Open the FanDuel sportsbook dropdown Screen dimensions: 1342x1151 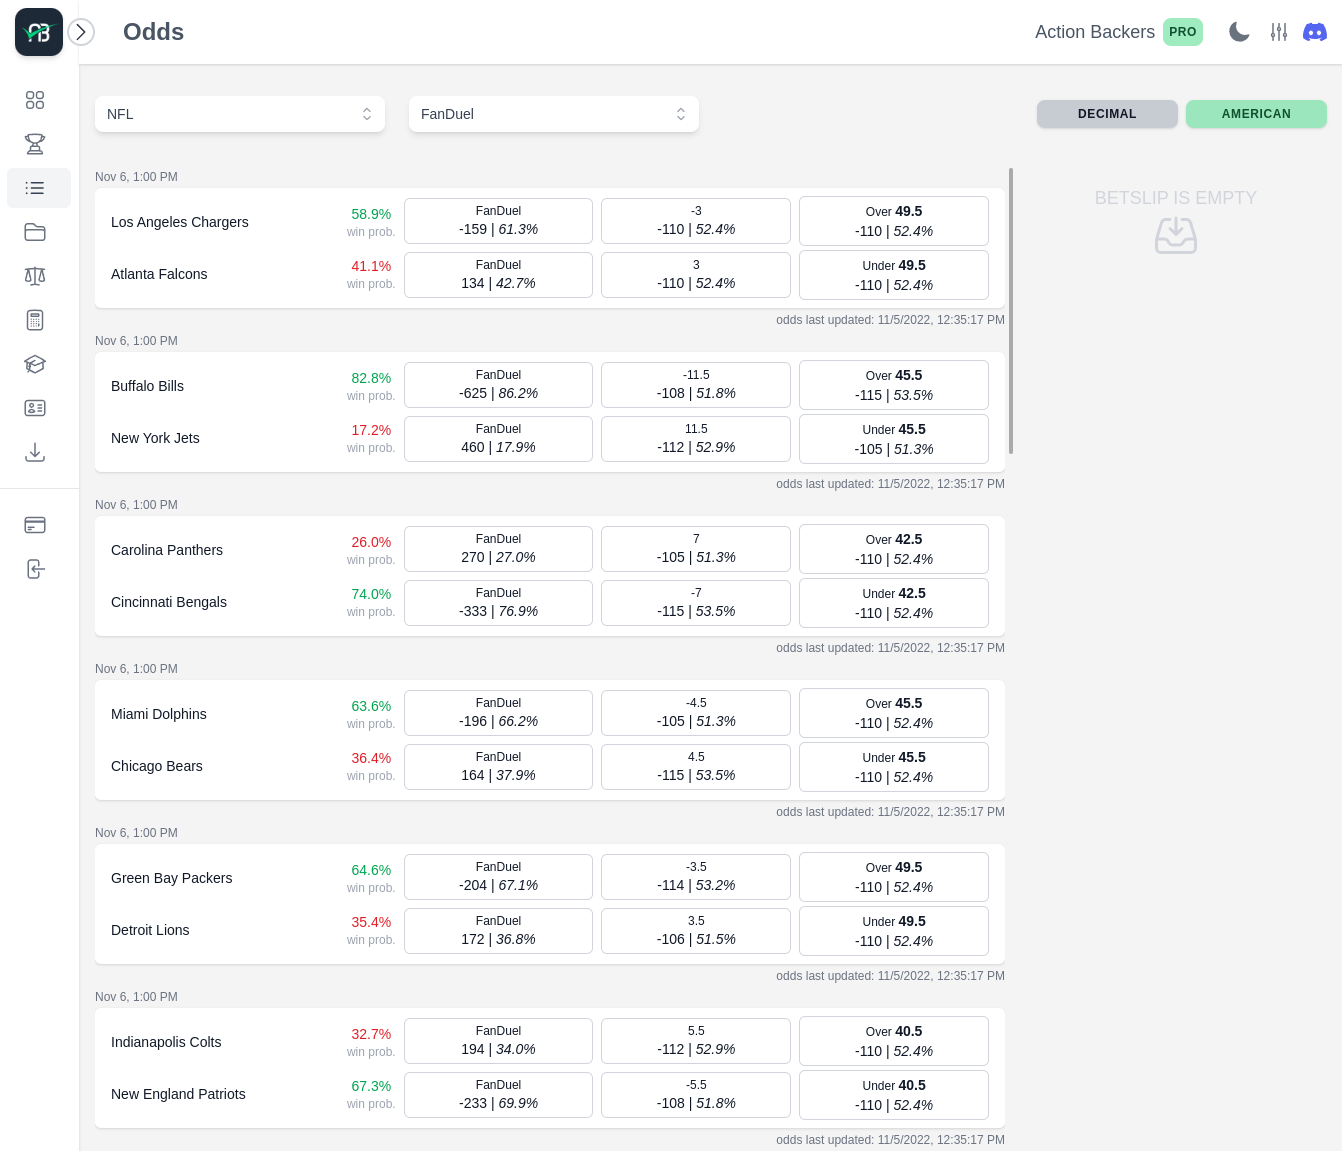pos(554,114)
